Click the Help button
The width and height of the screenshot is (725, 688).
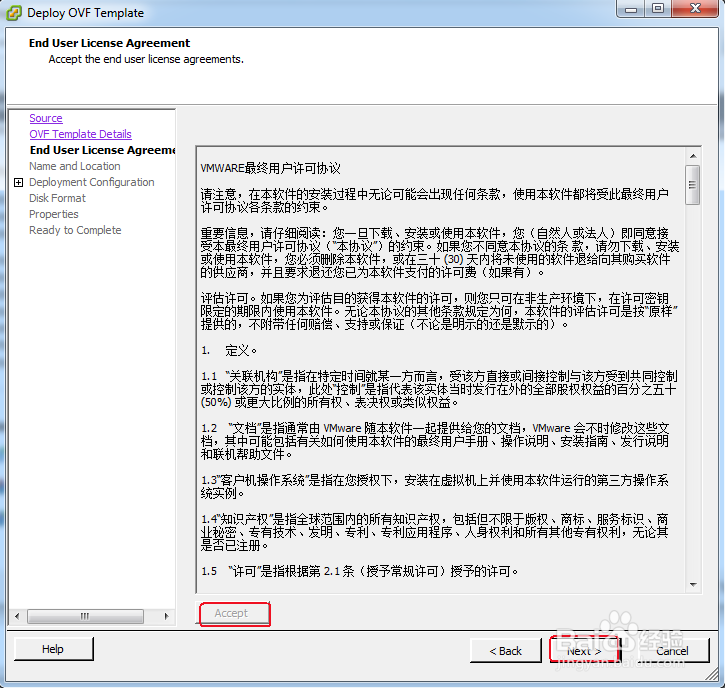pos(53,649)
